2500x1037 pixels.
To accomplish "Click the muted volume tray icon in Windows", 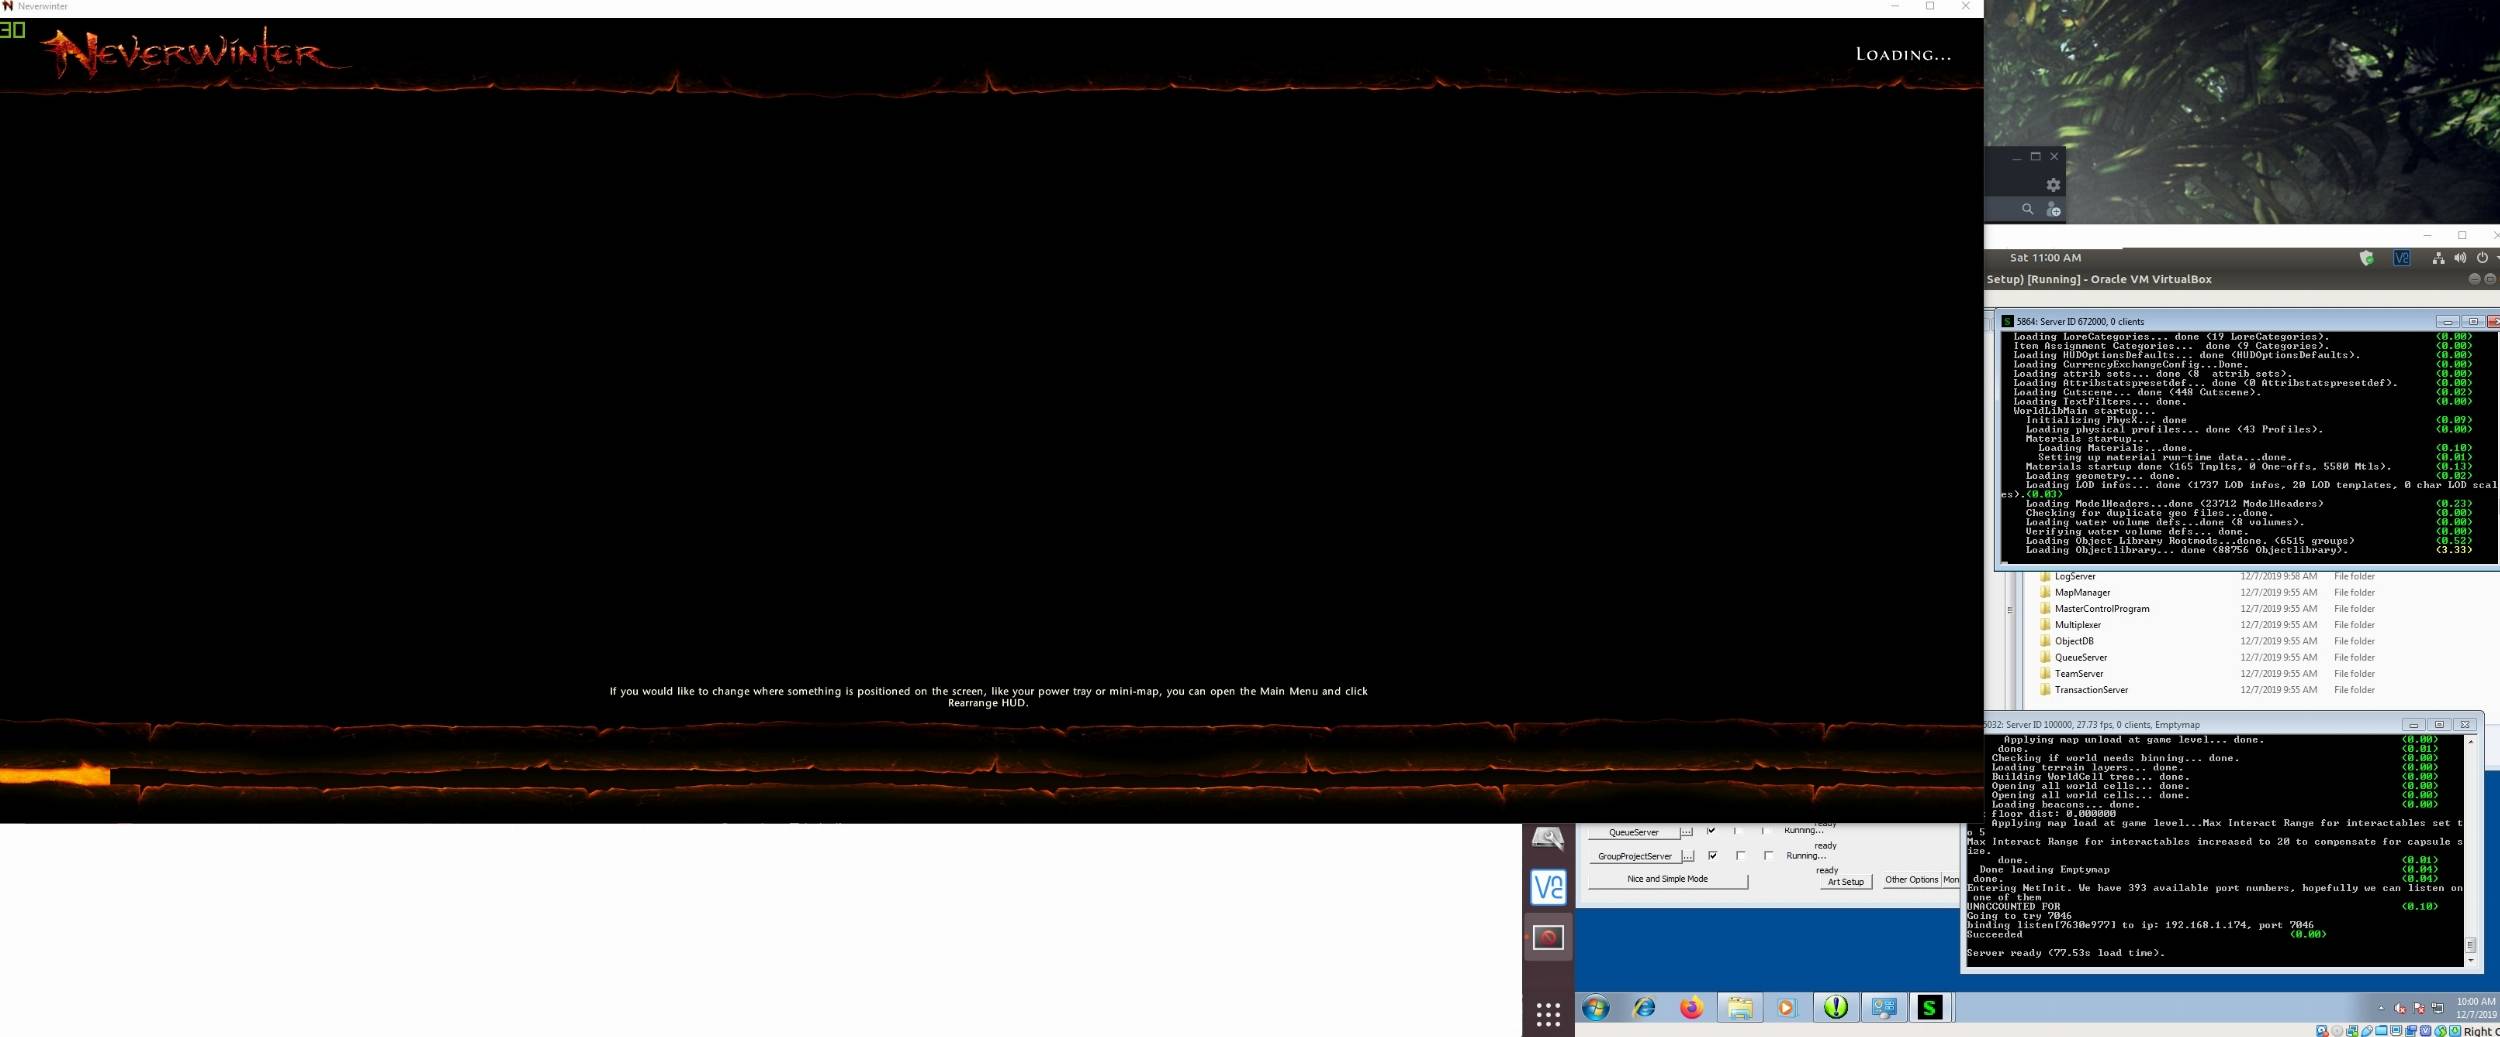I will pos(2400,1008).
